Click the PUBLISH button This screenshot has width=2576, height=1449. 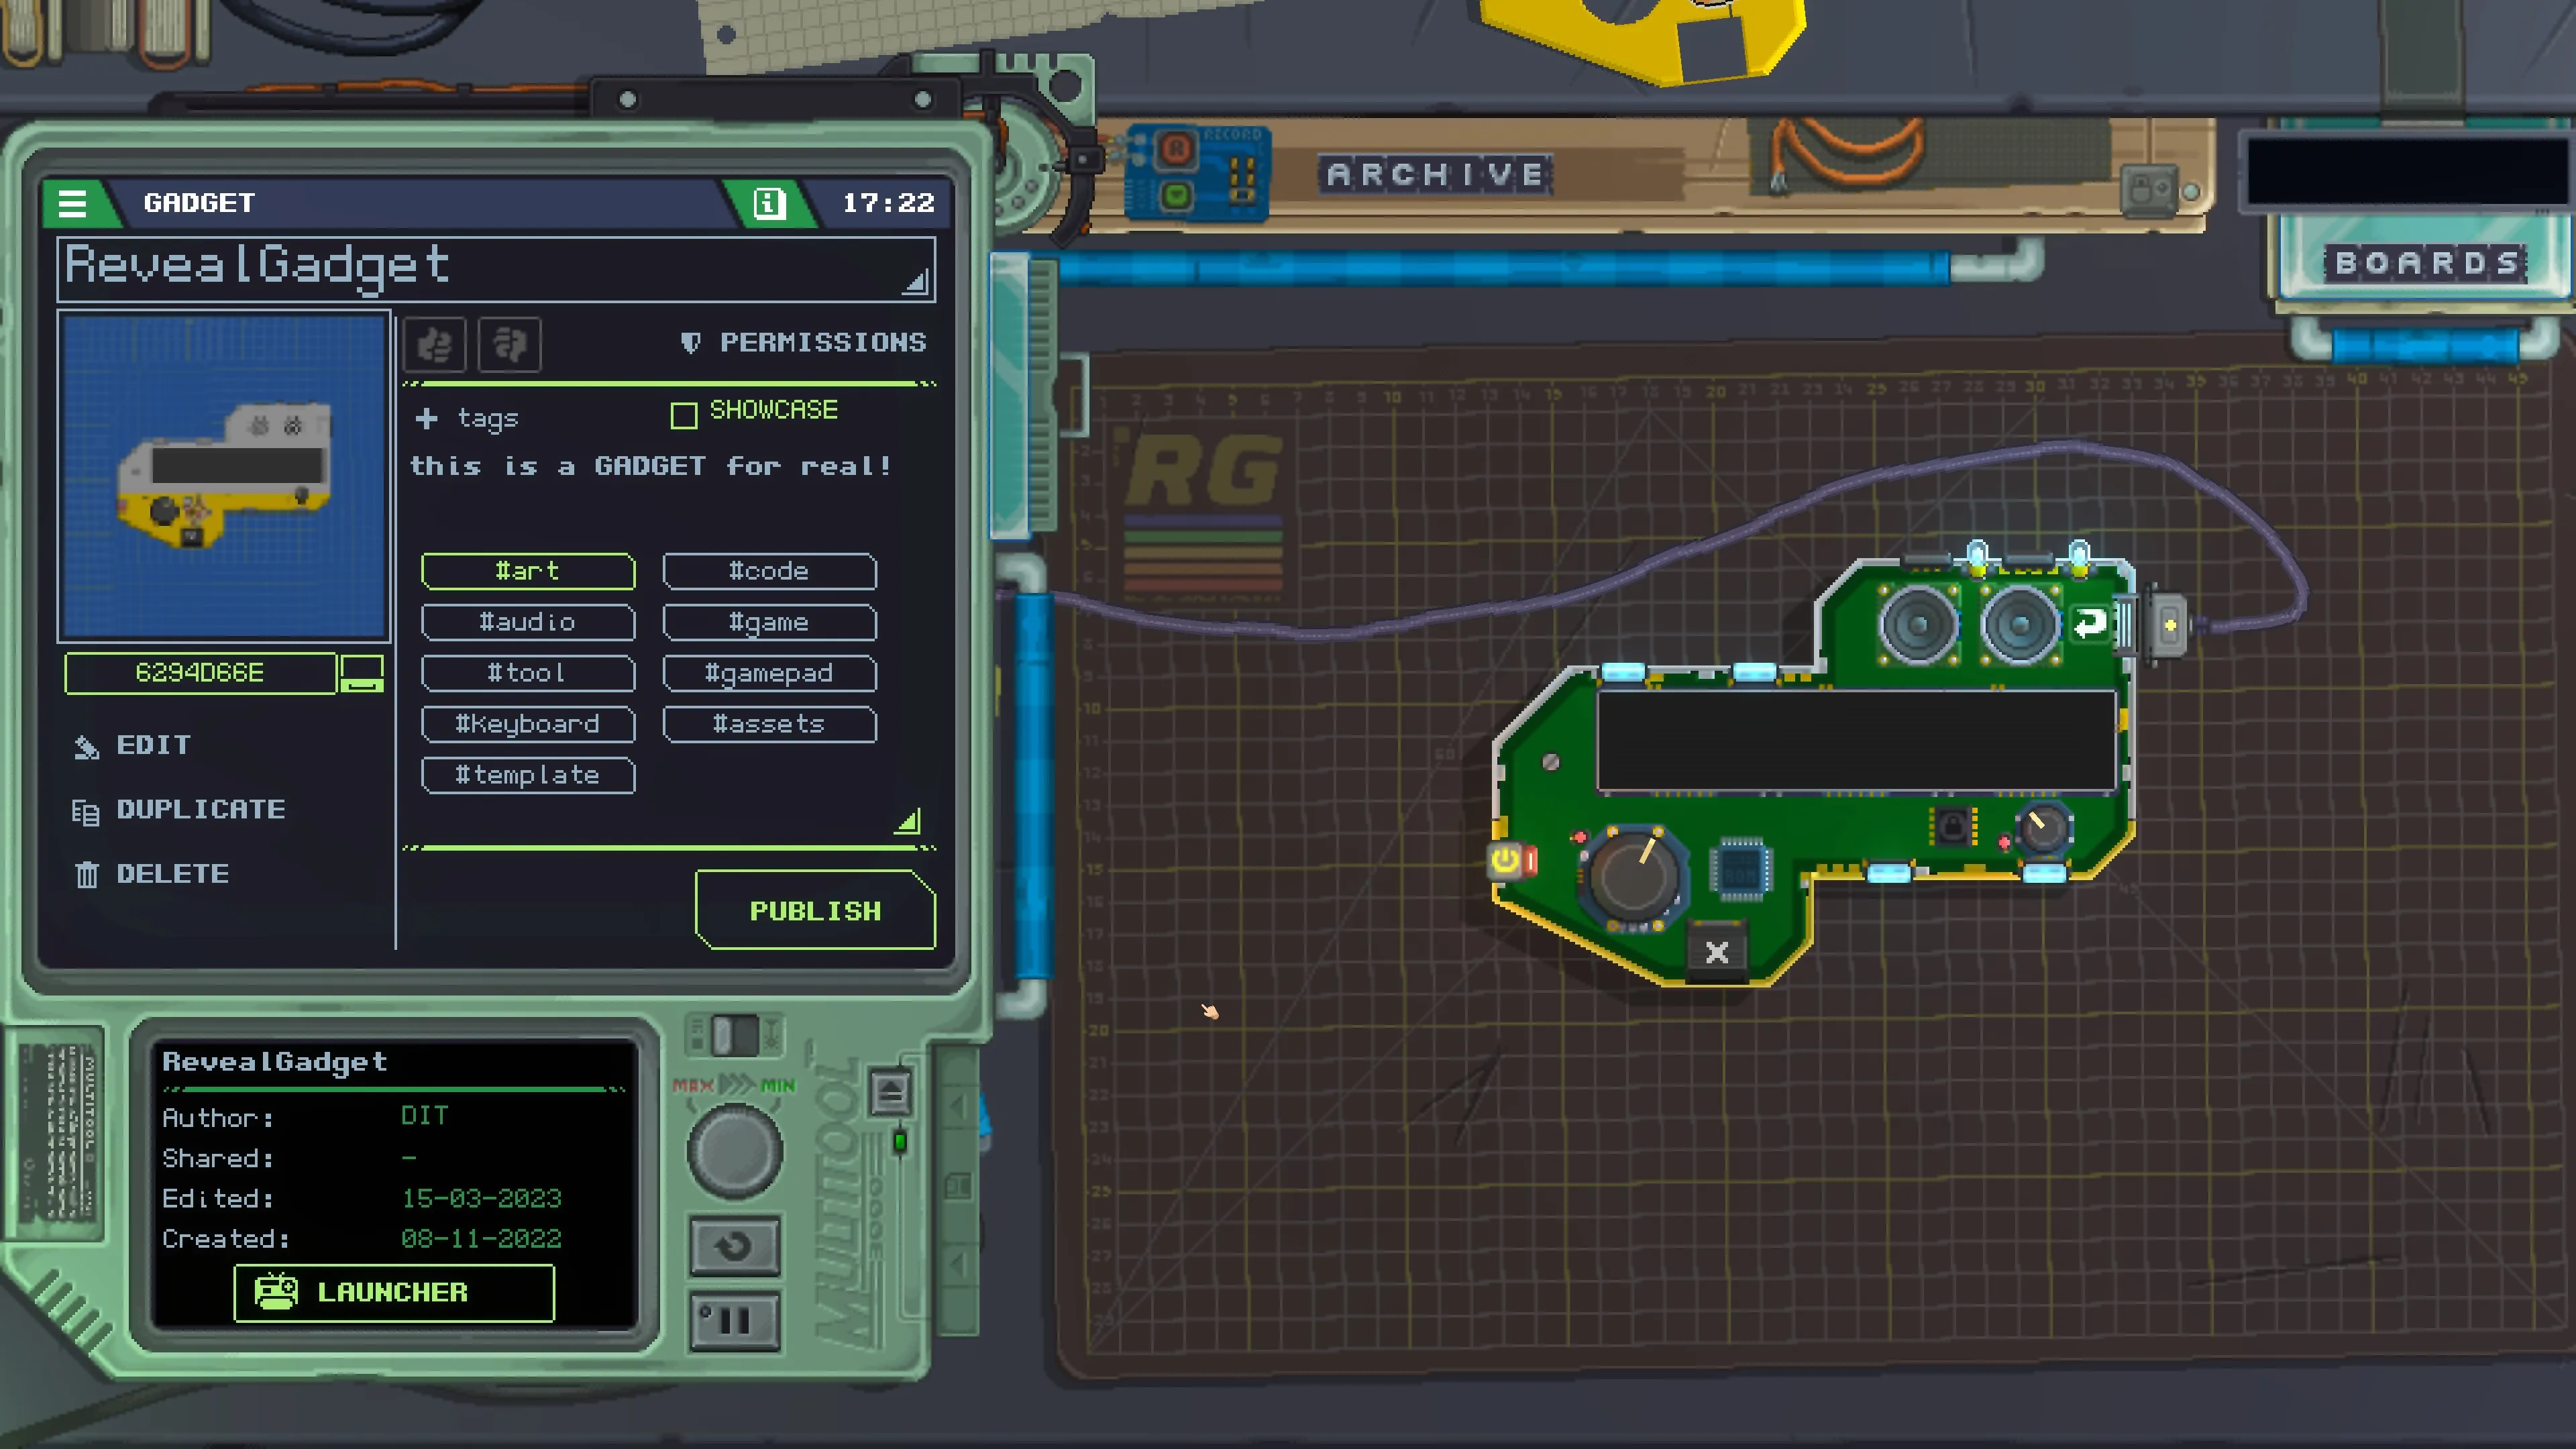point(815,910)
